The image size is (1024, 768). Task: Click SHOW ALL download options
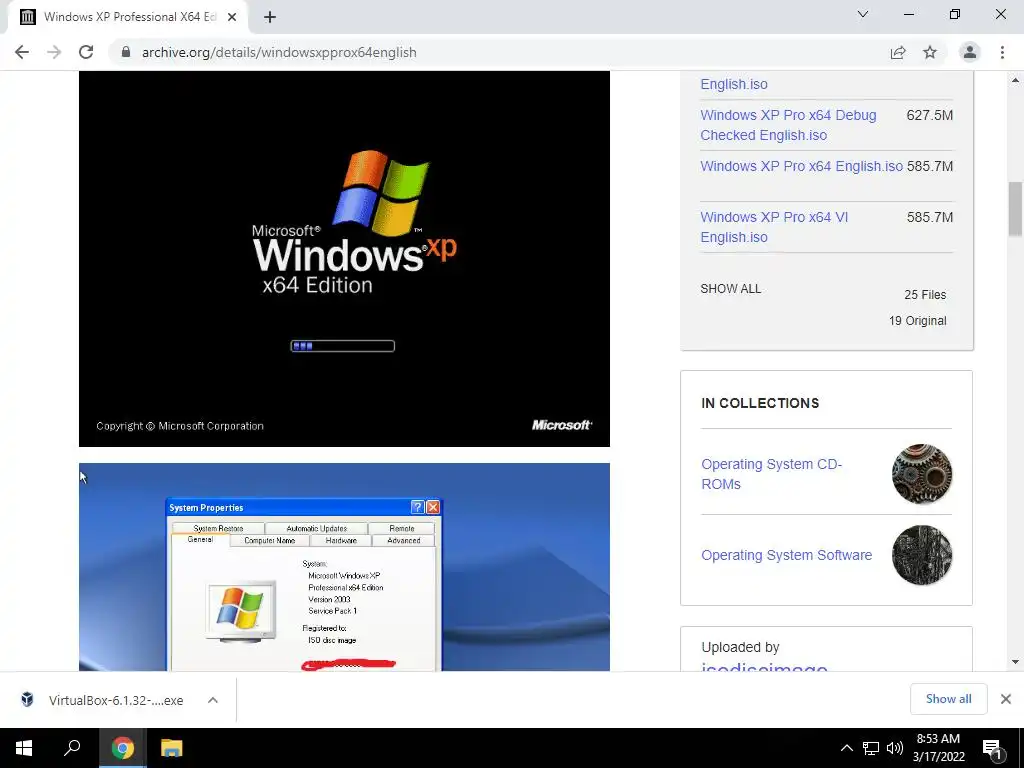click(730, 289)
